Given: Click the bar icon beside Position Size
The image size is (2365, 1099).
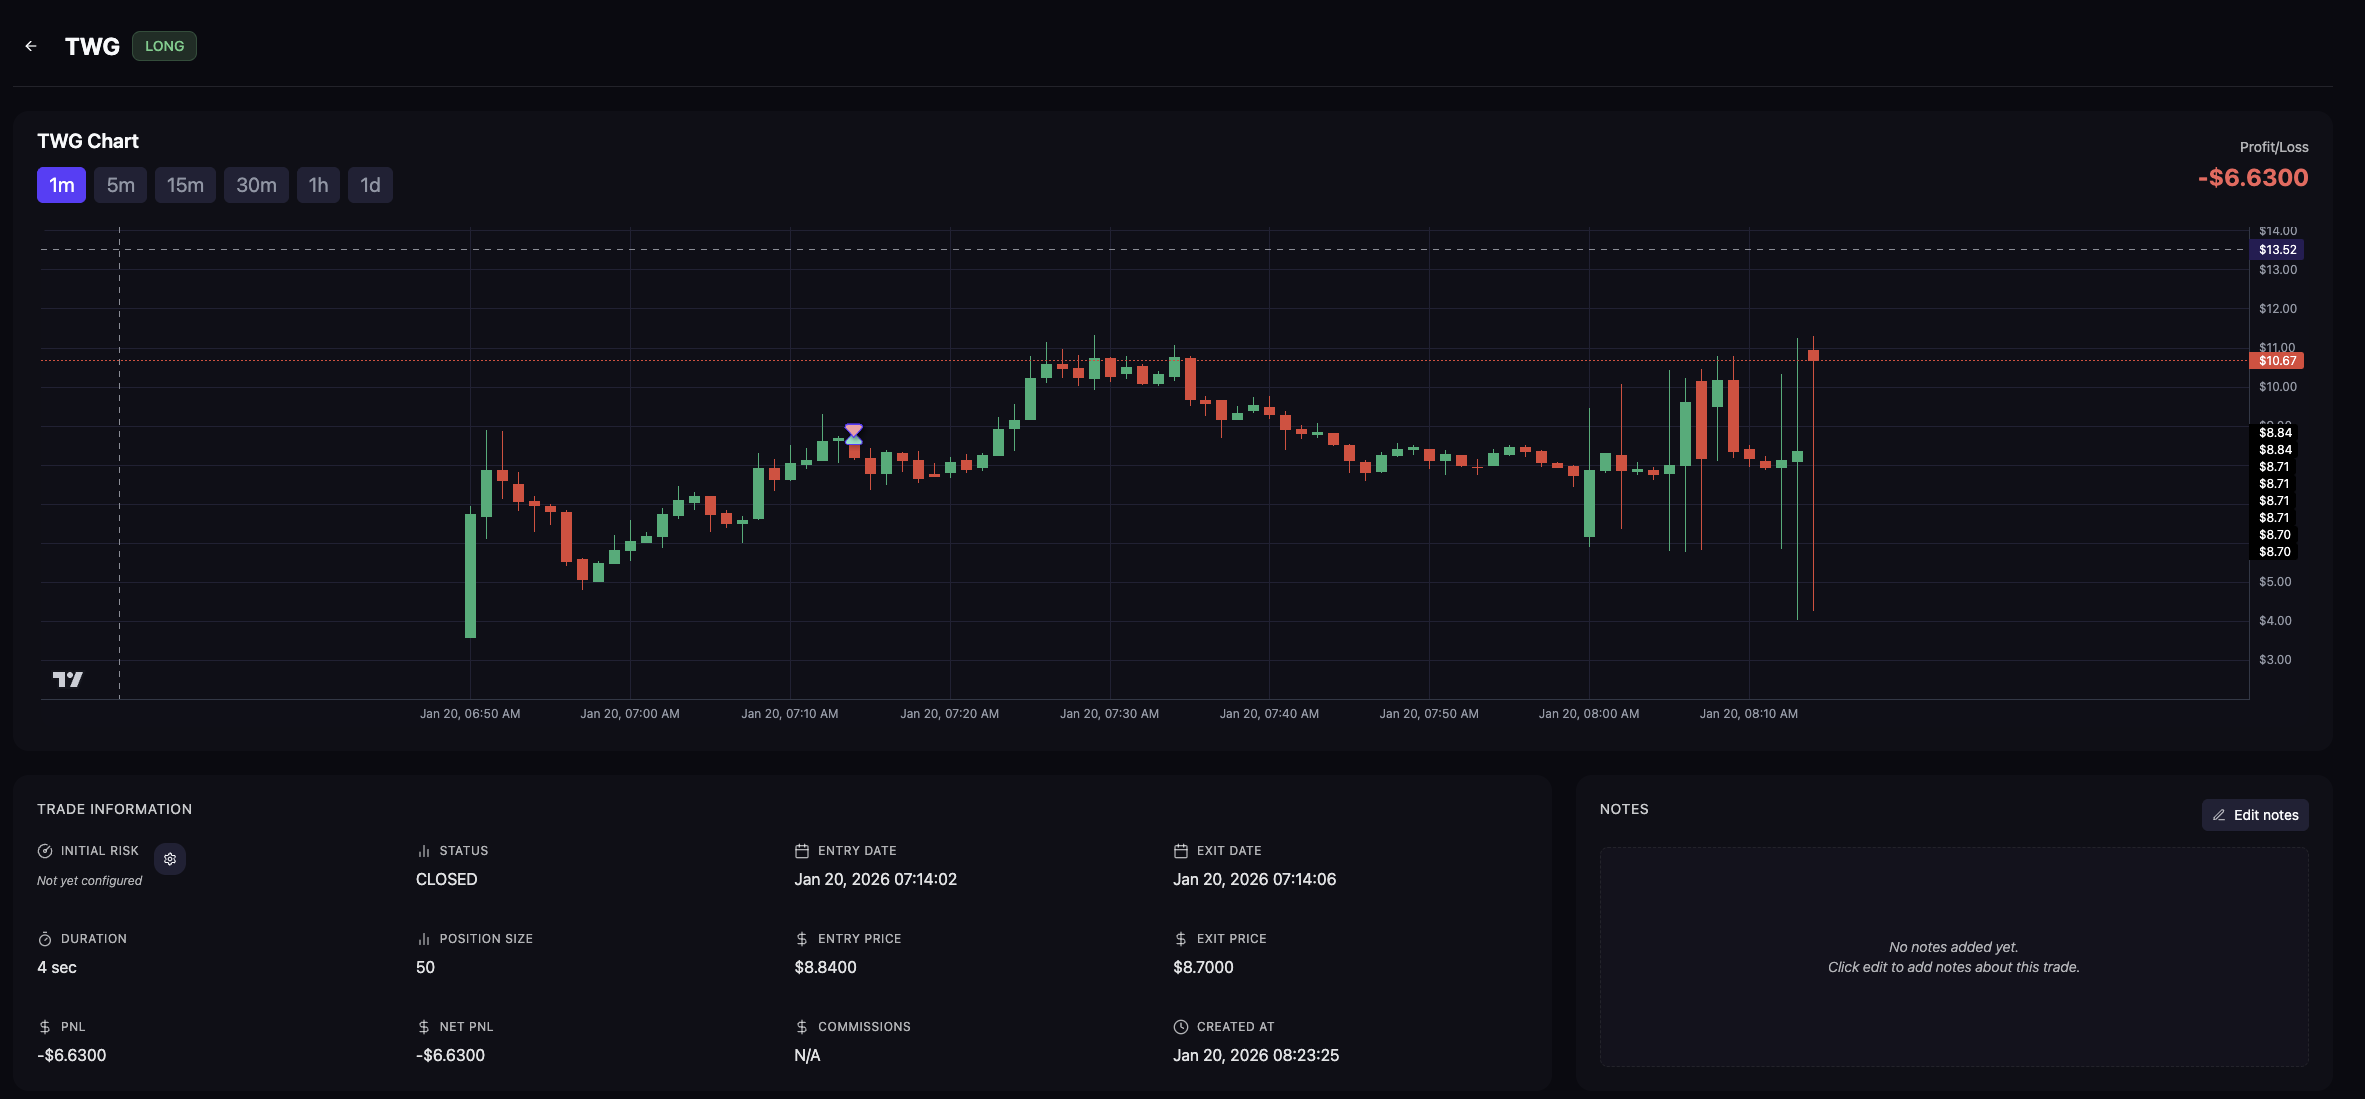Looking at the screenshot, I should click(x=423, y=939).
